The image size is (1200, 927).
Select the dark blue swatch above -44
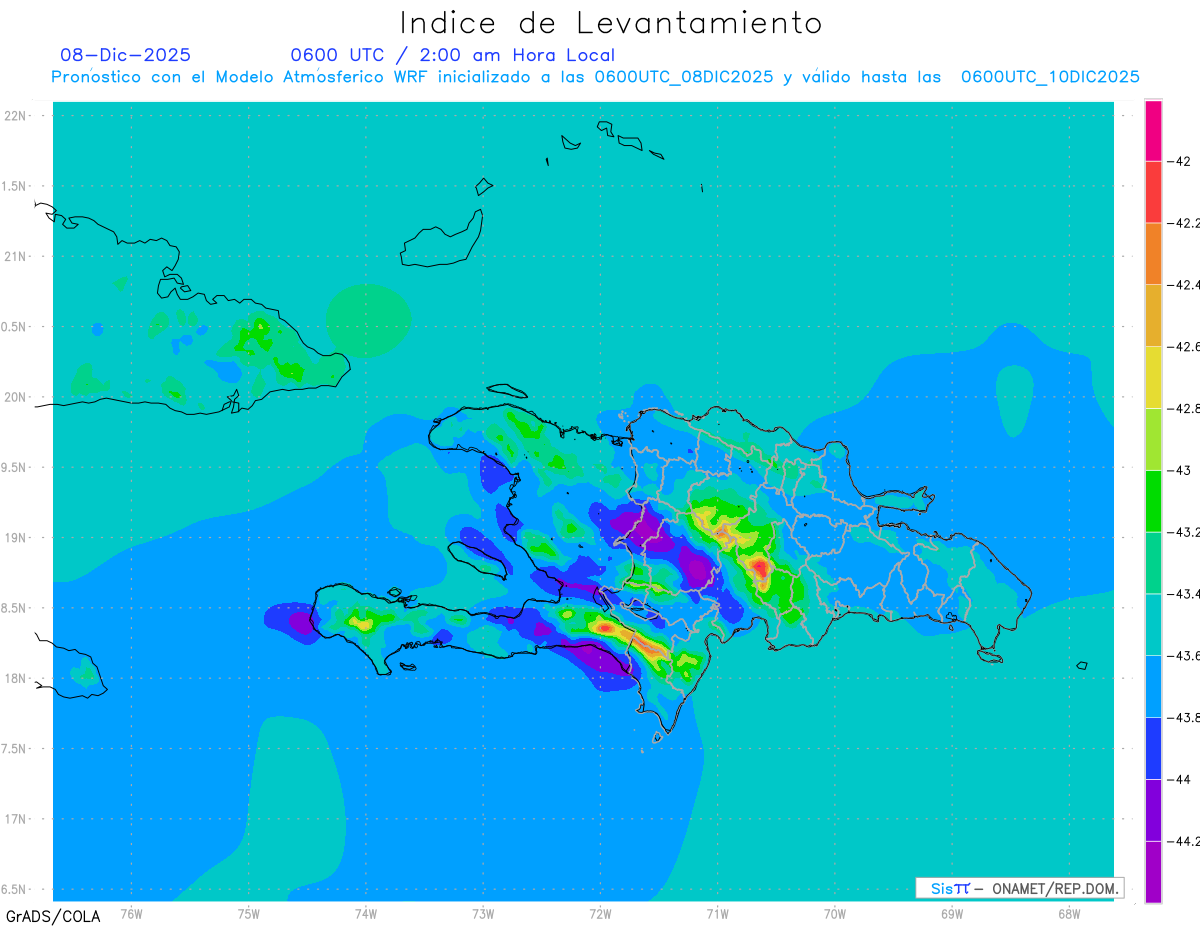tap(1153, 748)
